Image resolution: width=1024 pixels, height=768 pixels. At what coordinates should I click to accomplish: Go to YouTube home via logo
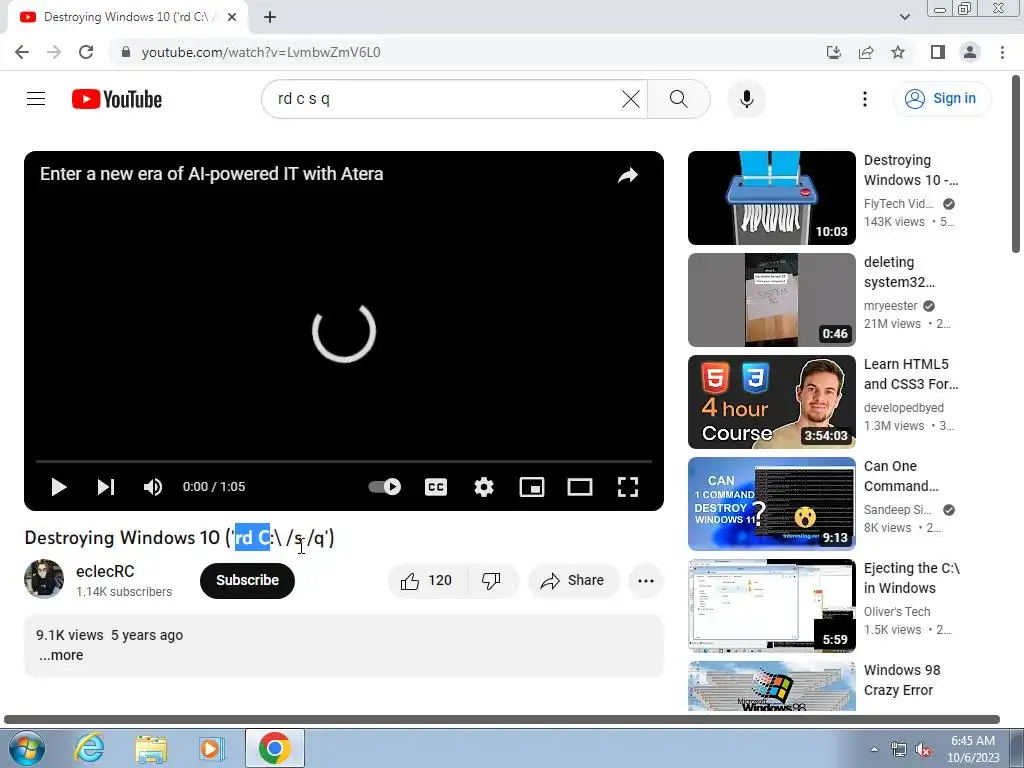pos(117,99)
